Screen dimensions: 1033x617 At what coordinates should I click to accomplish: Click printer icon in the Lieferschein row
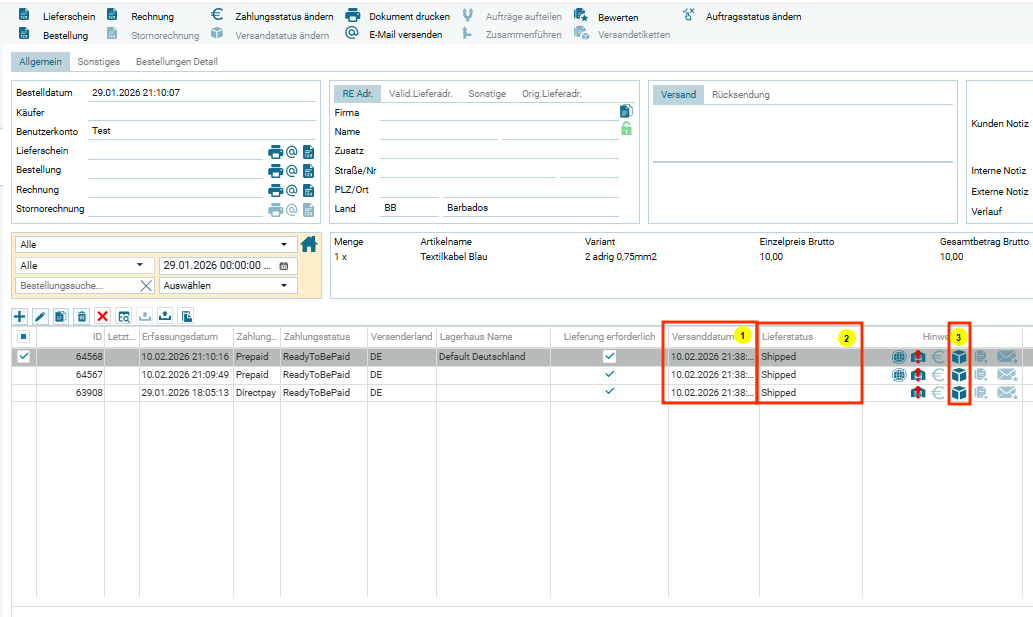[275, 152]
